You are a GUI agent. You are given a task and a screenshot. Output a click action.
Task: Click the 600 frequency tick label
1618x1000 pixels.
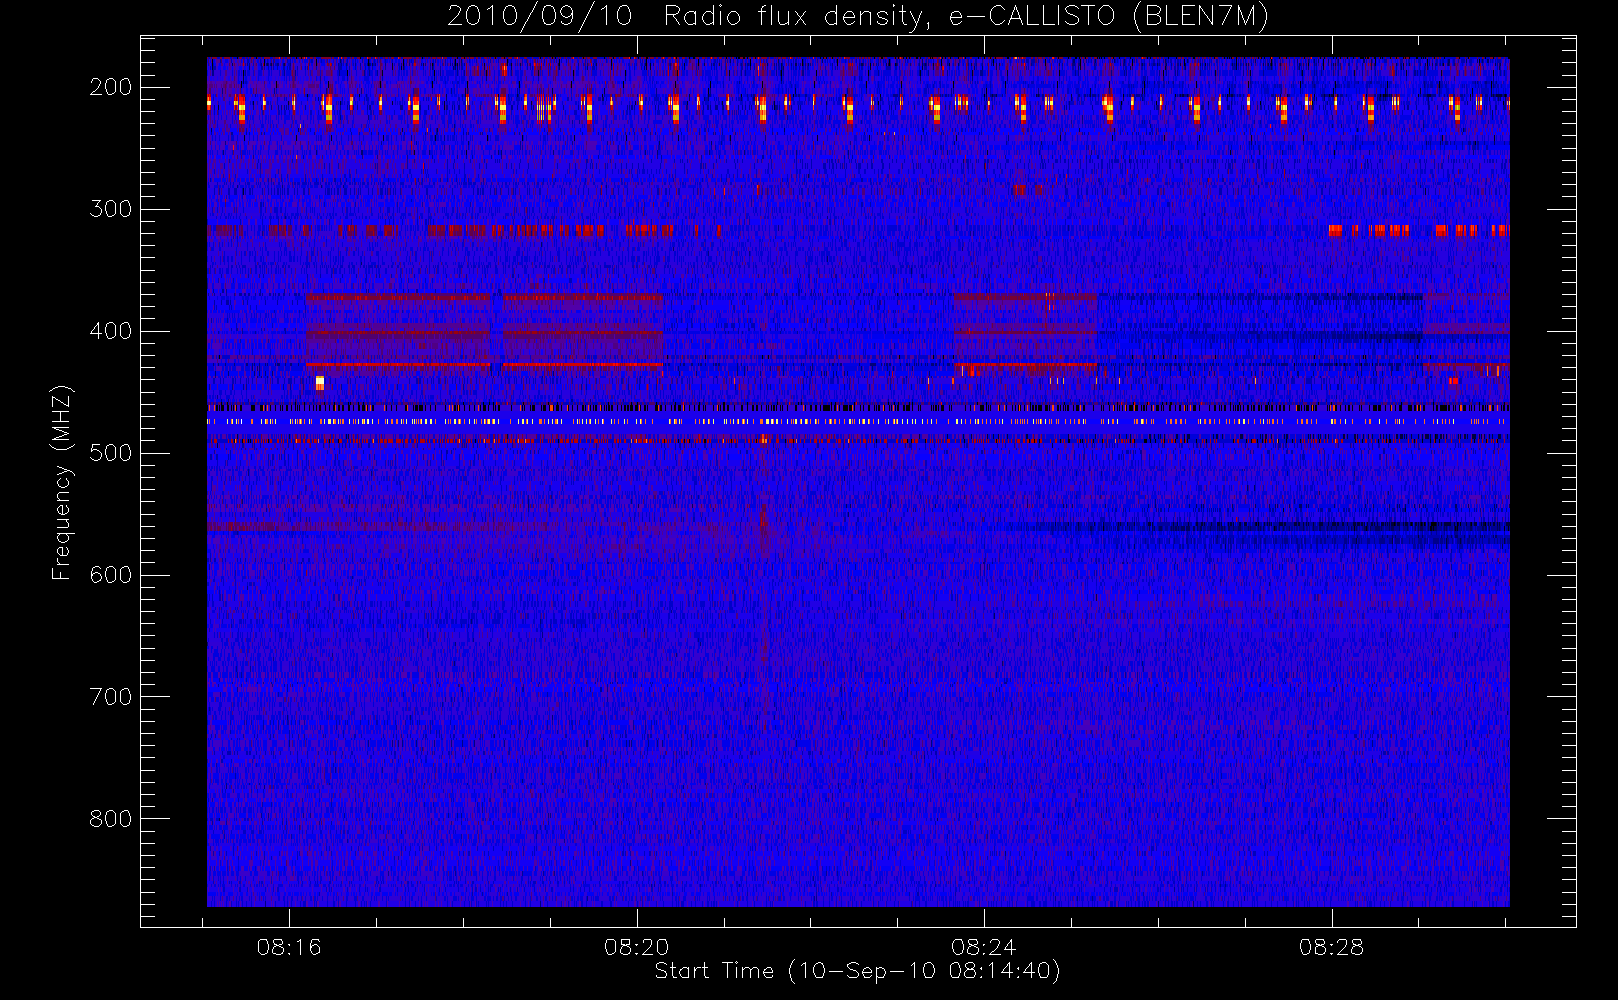(x=111, y=575)
